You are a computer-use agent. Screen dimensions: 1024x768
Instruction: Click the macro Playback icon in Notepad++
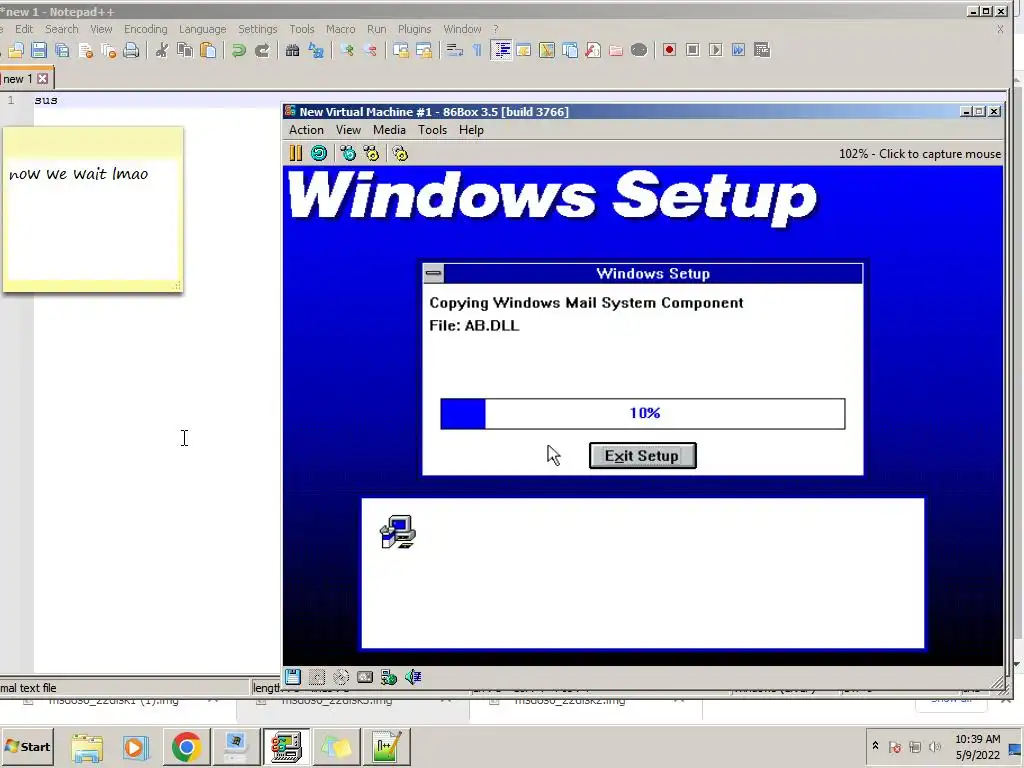pyautogui.click(x=716, y=50)
